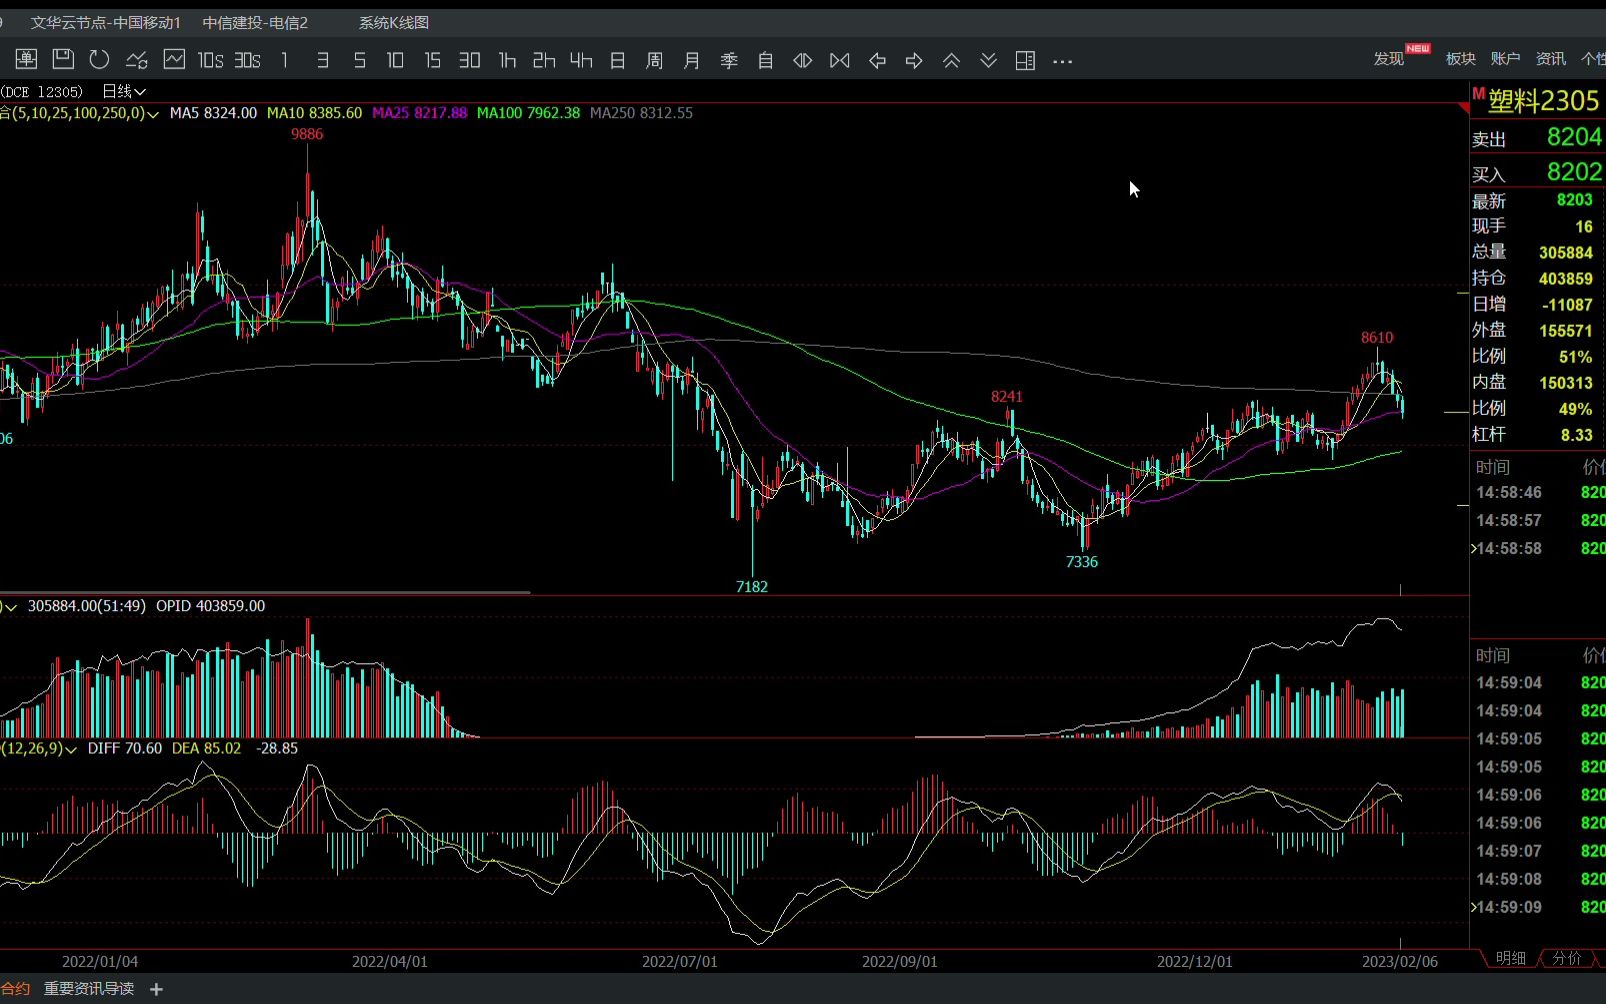Expand the volume indicator dropdown chevron
Viewport: 1606px width, 1004px height.
(12, 607)
